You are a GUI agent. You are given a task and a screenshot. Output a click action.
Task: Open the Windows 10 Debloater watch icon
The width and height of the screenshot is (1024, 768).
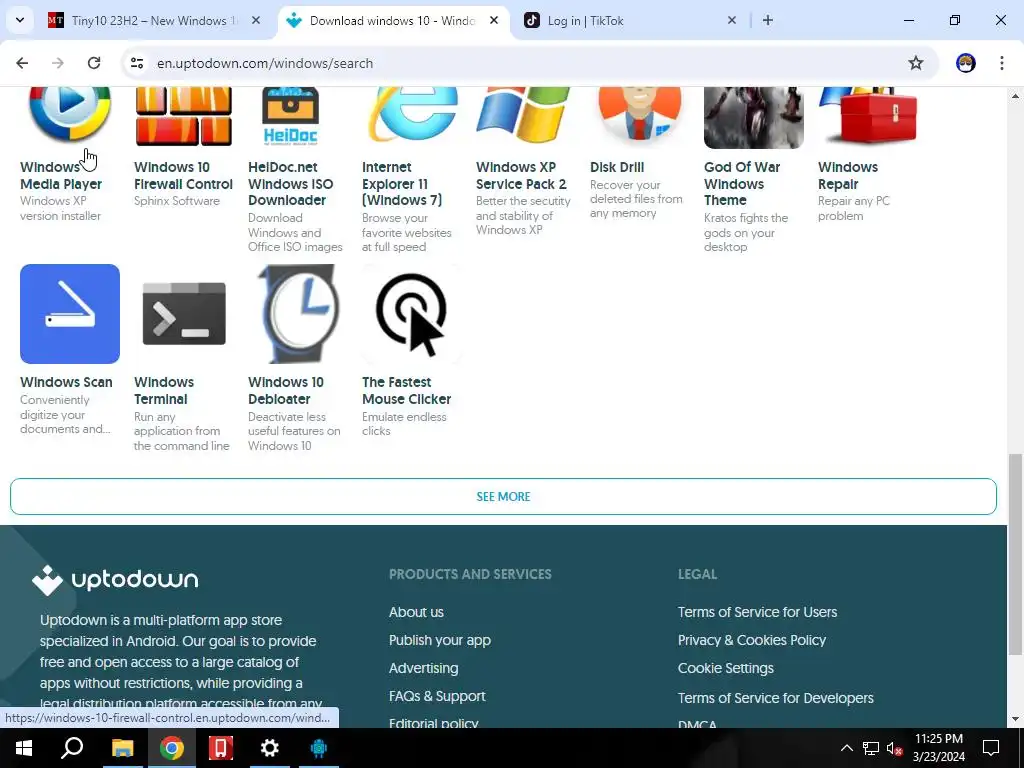tap(298, 313)
